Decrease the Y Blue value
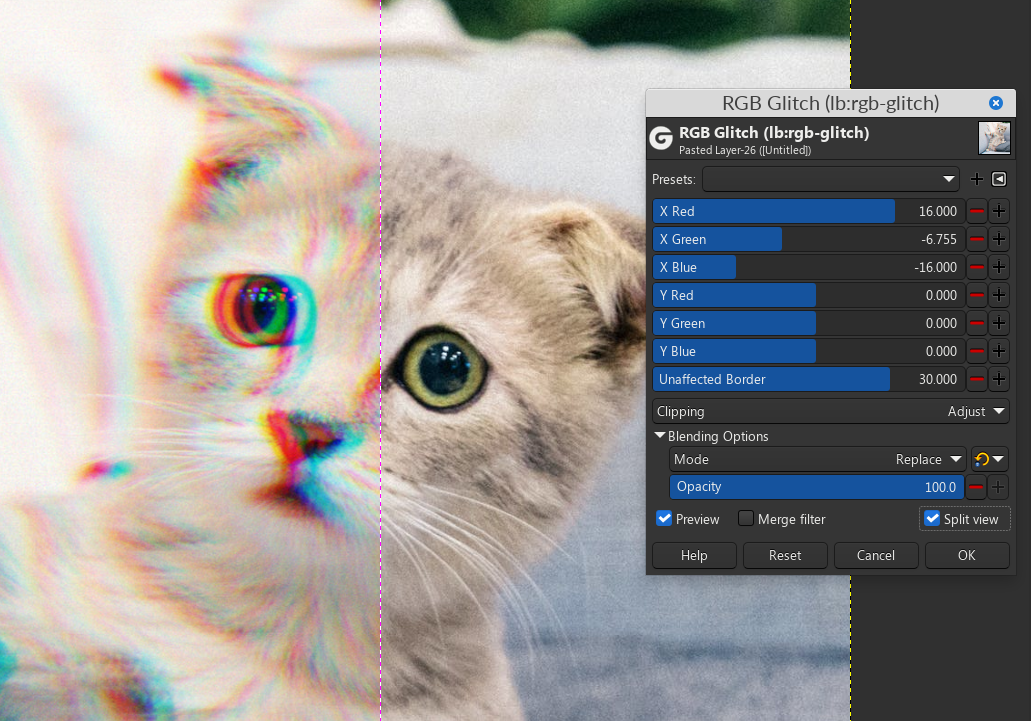This screenshot has width=1031, height=721. [976, 352]
